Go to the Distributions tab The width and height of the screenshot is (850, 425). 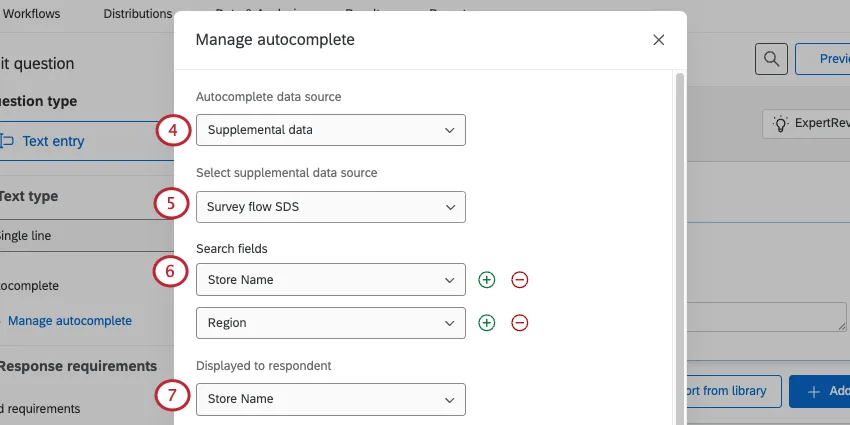click(x=138, y=14)
